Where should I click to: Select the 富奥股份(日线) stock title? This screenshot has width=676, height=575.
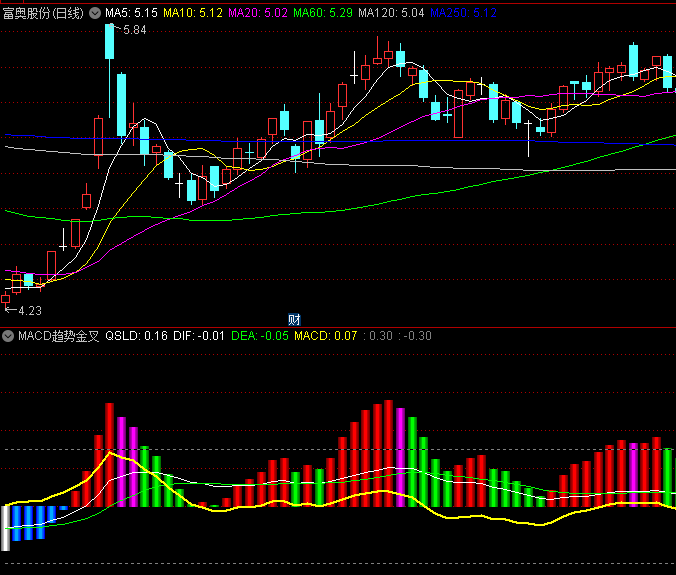click(43, 13)
